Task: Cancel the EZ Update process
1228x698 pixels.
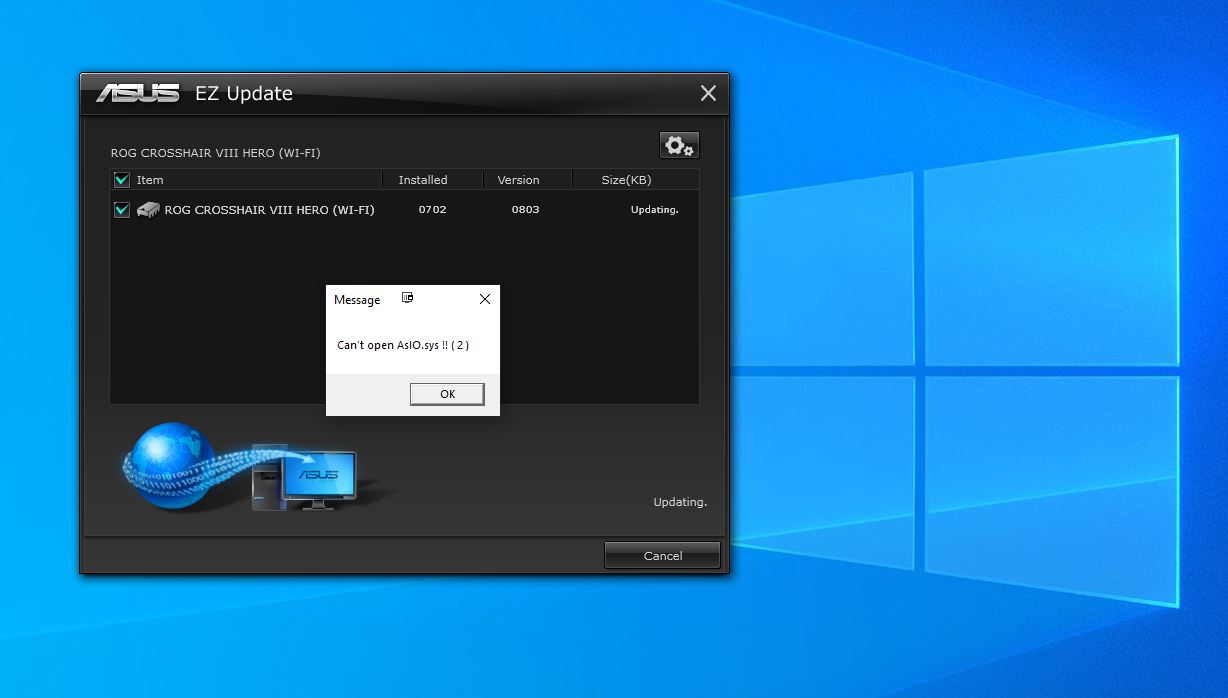Action: (662, 555)
